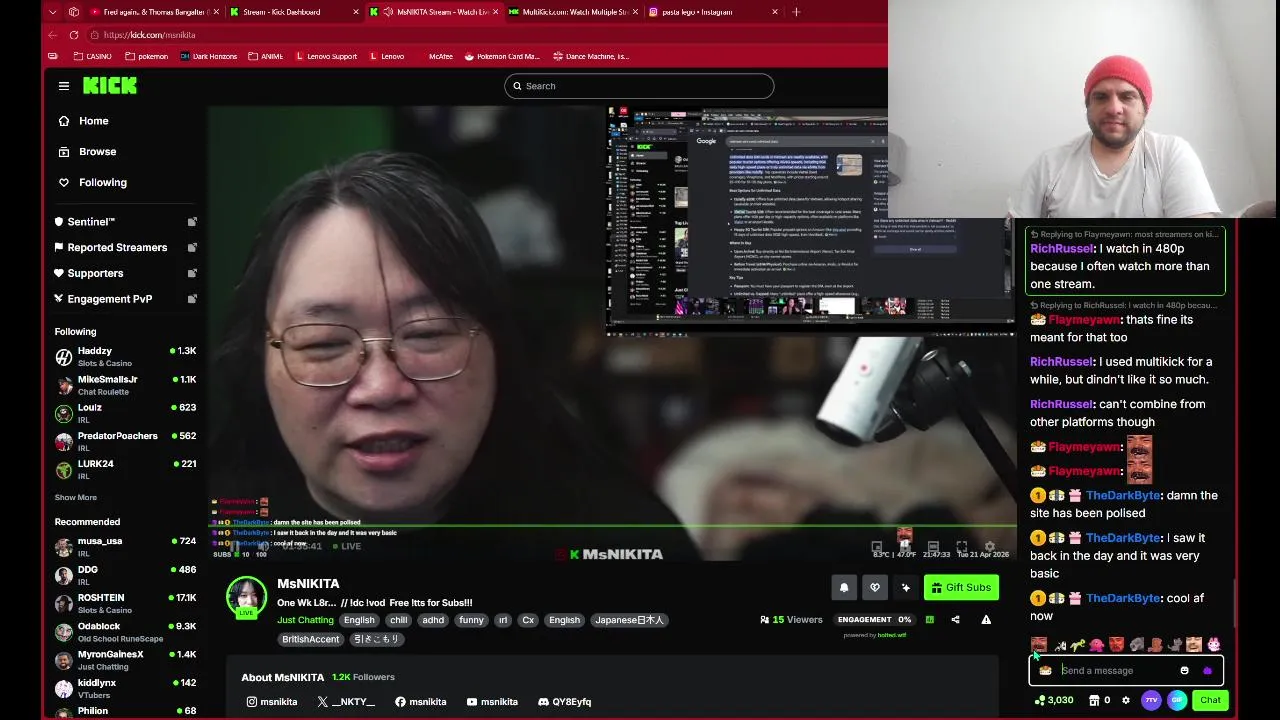Click the video player settings gear
Viewport: 1280px width, 720px height.
[989, 547]
